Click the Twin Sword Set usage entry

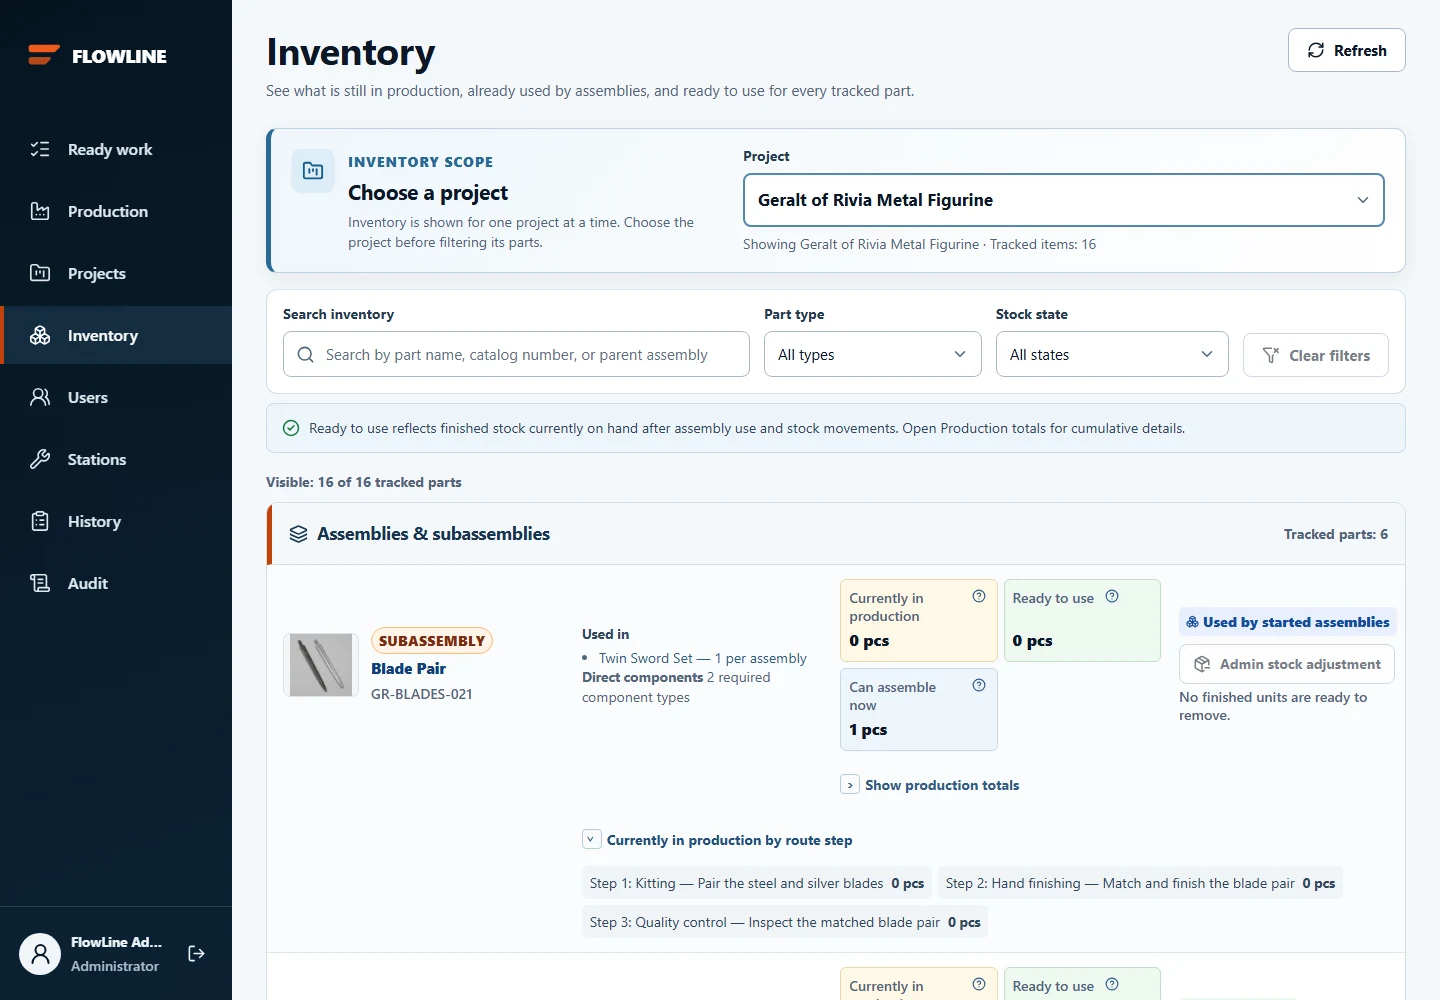point(702,658)
